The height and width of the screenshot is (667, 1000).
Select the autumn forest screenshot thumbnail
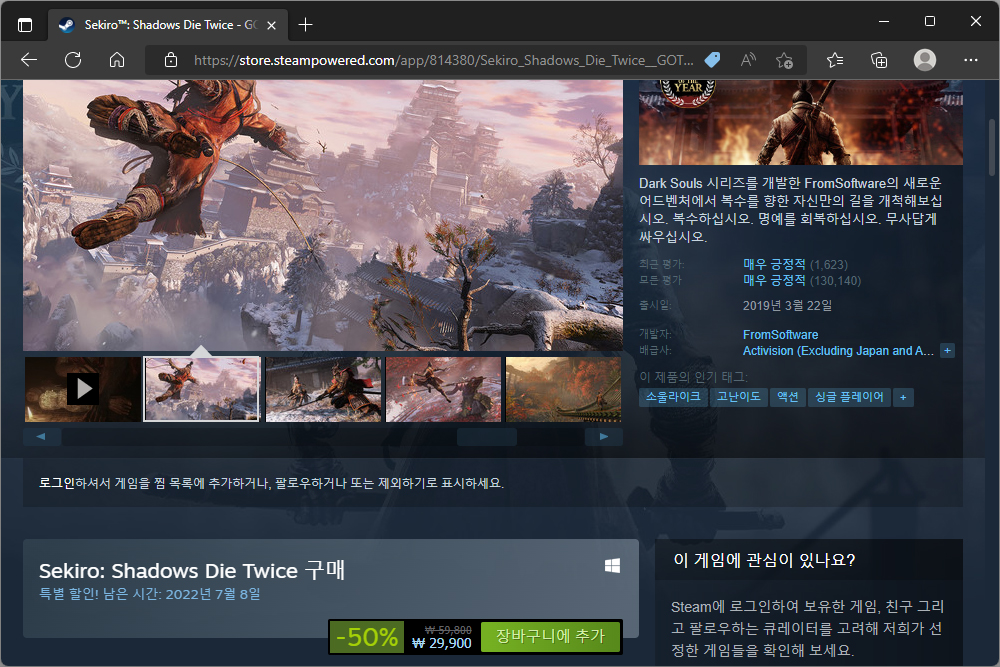(x=563, y=389)
